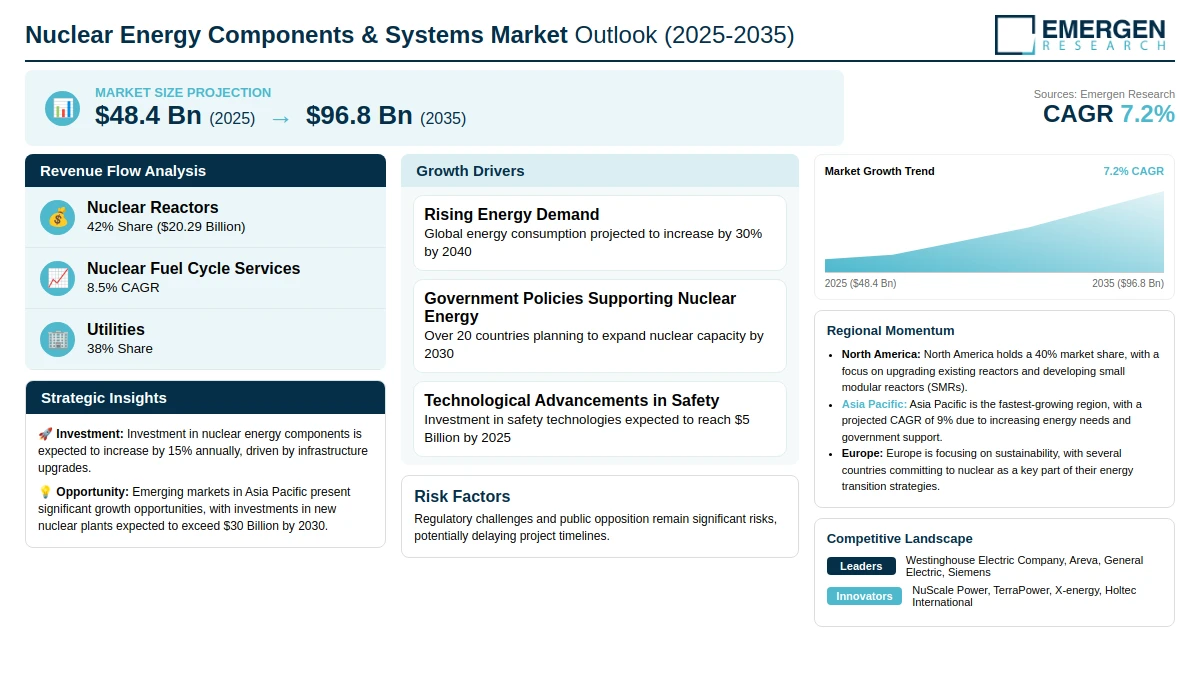Click the building icon next to Utilities

pyautogui.click(x=58, y=339)
